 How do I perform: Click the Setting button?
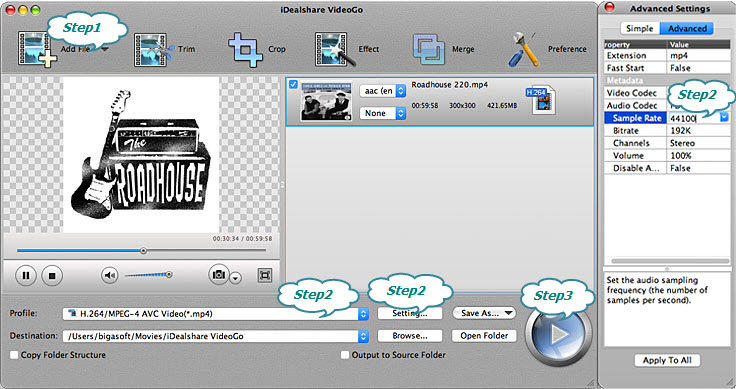(x=410, y=313)
